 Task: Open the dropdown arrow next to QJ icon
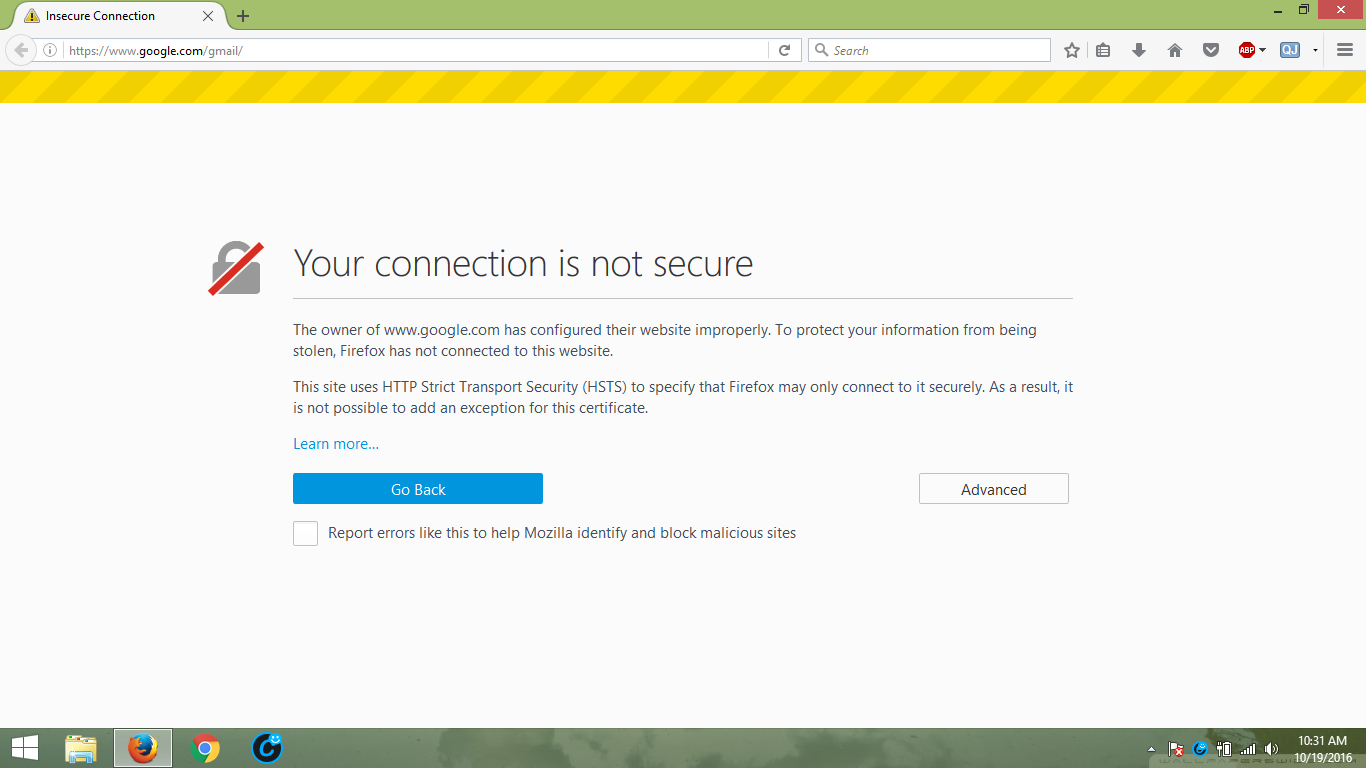point(1315,50)
